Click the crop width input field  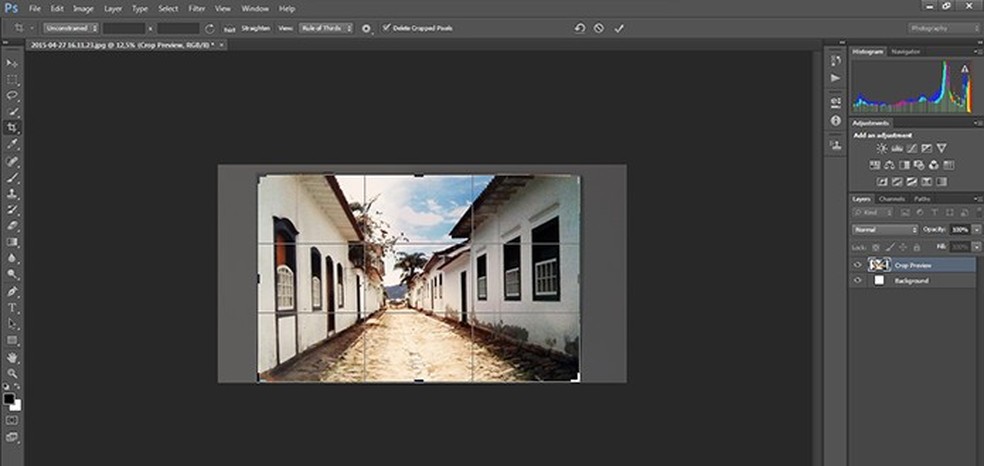tap(125, 28)
